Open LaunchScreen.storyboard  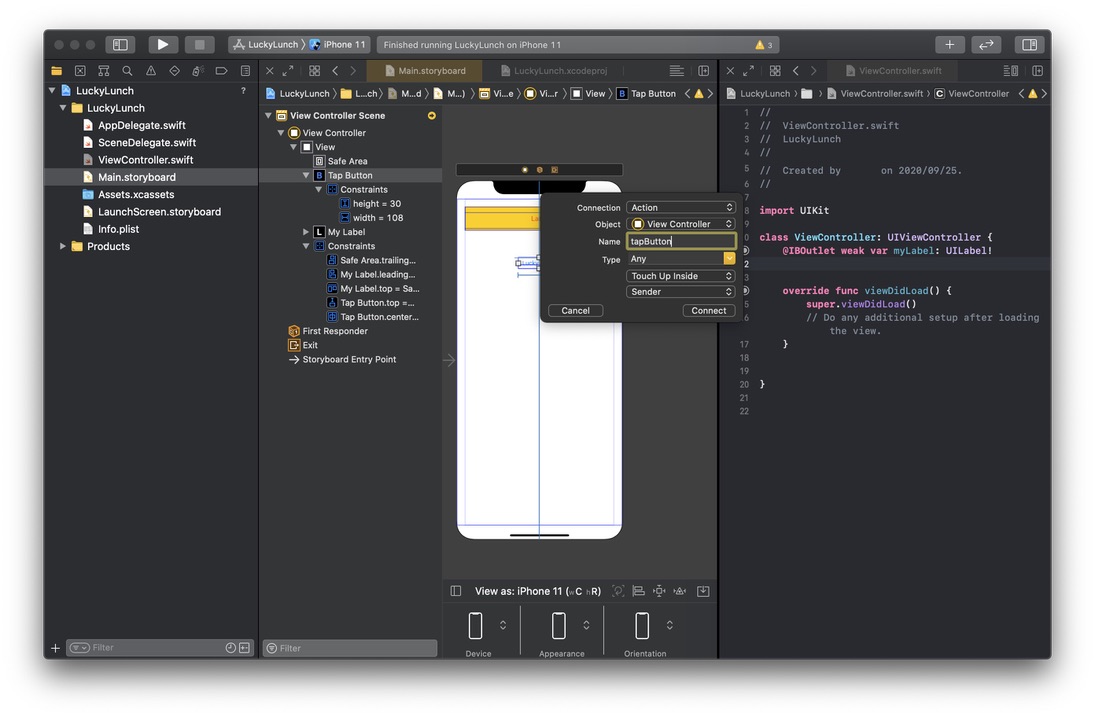click(x=159, y=212)
